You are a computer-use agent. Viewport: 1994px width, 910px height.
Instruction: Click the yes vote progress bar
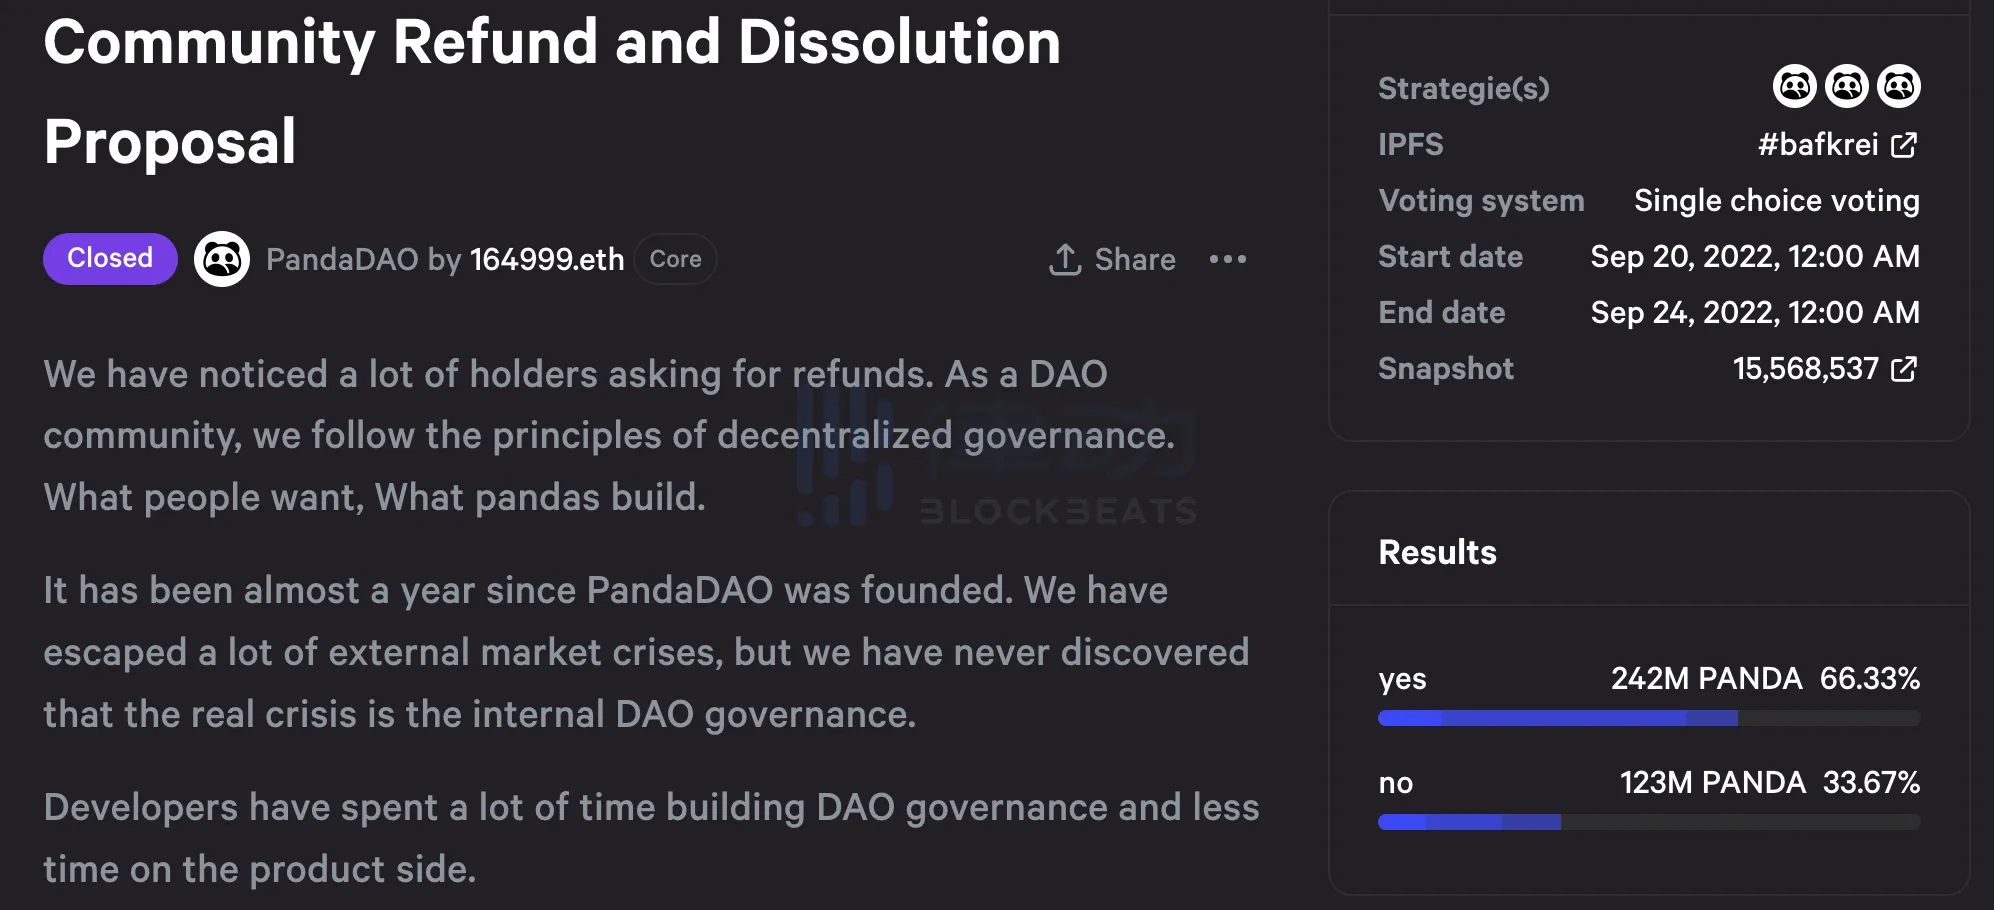tap(1649, 718)
